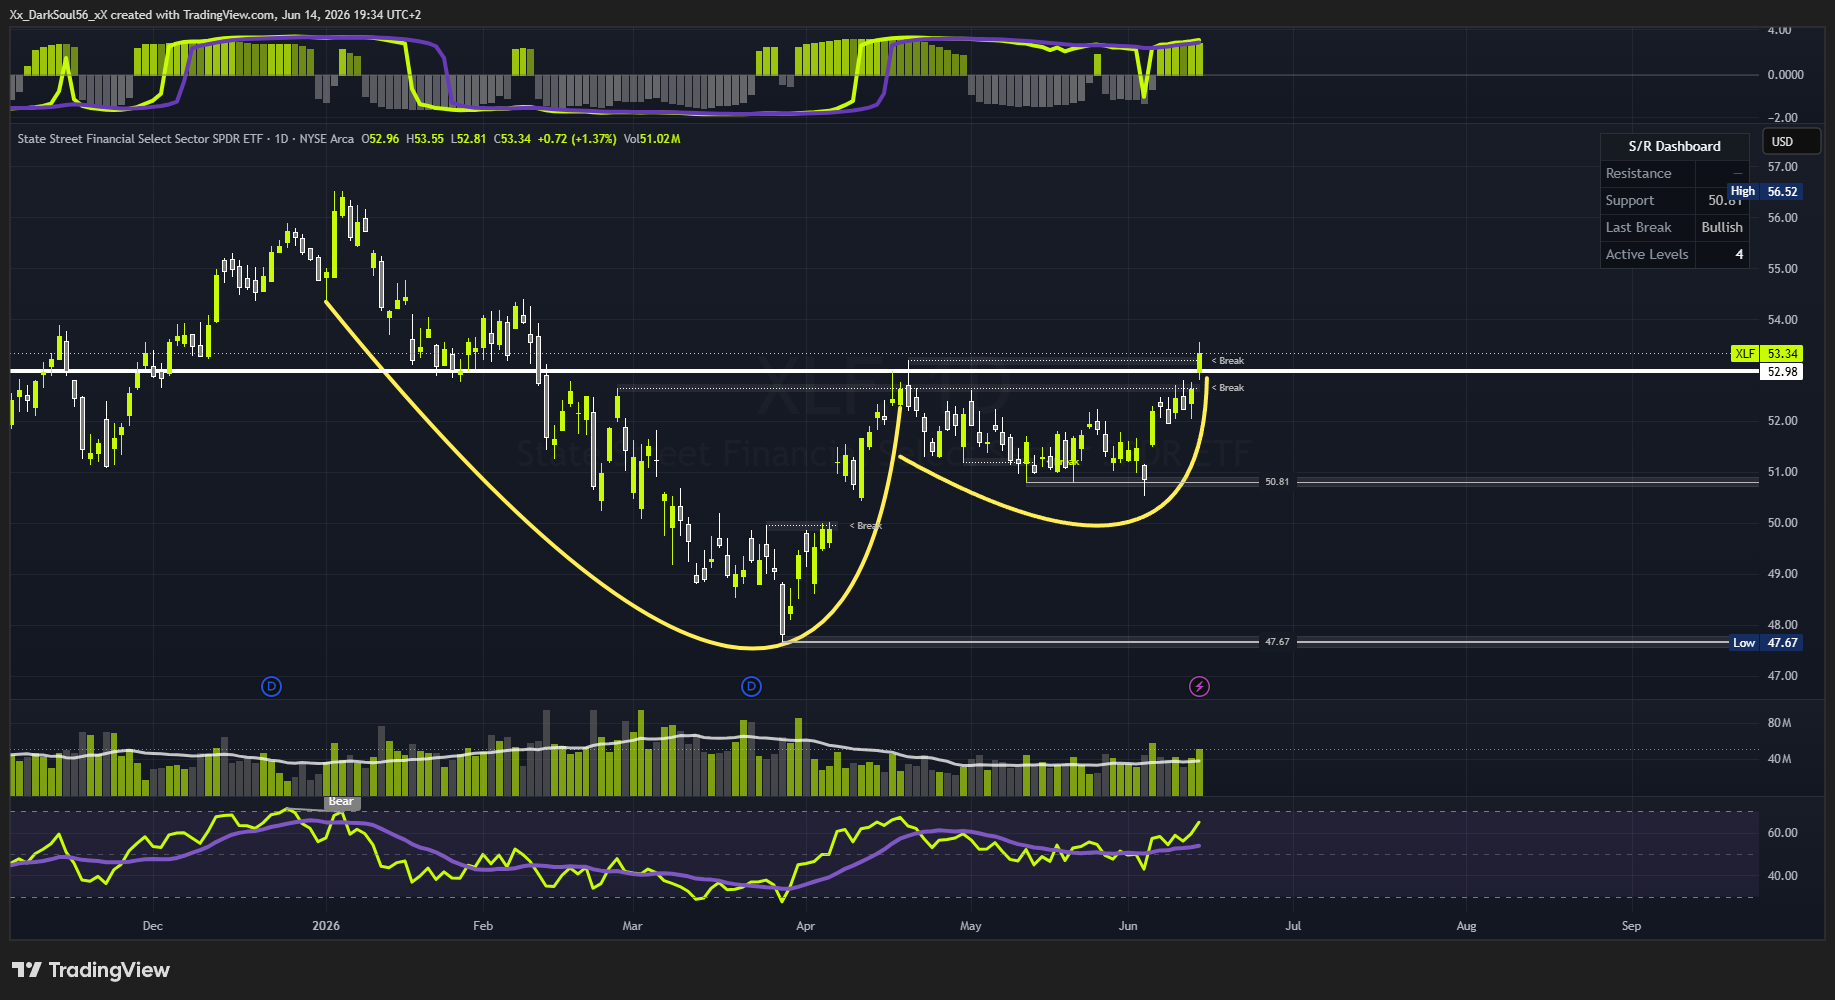
Task: Click the dividend marker on the December–January date axis
Action: click(271, 686)
